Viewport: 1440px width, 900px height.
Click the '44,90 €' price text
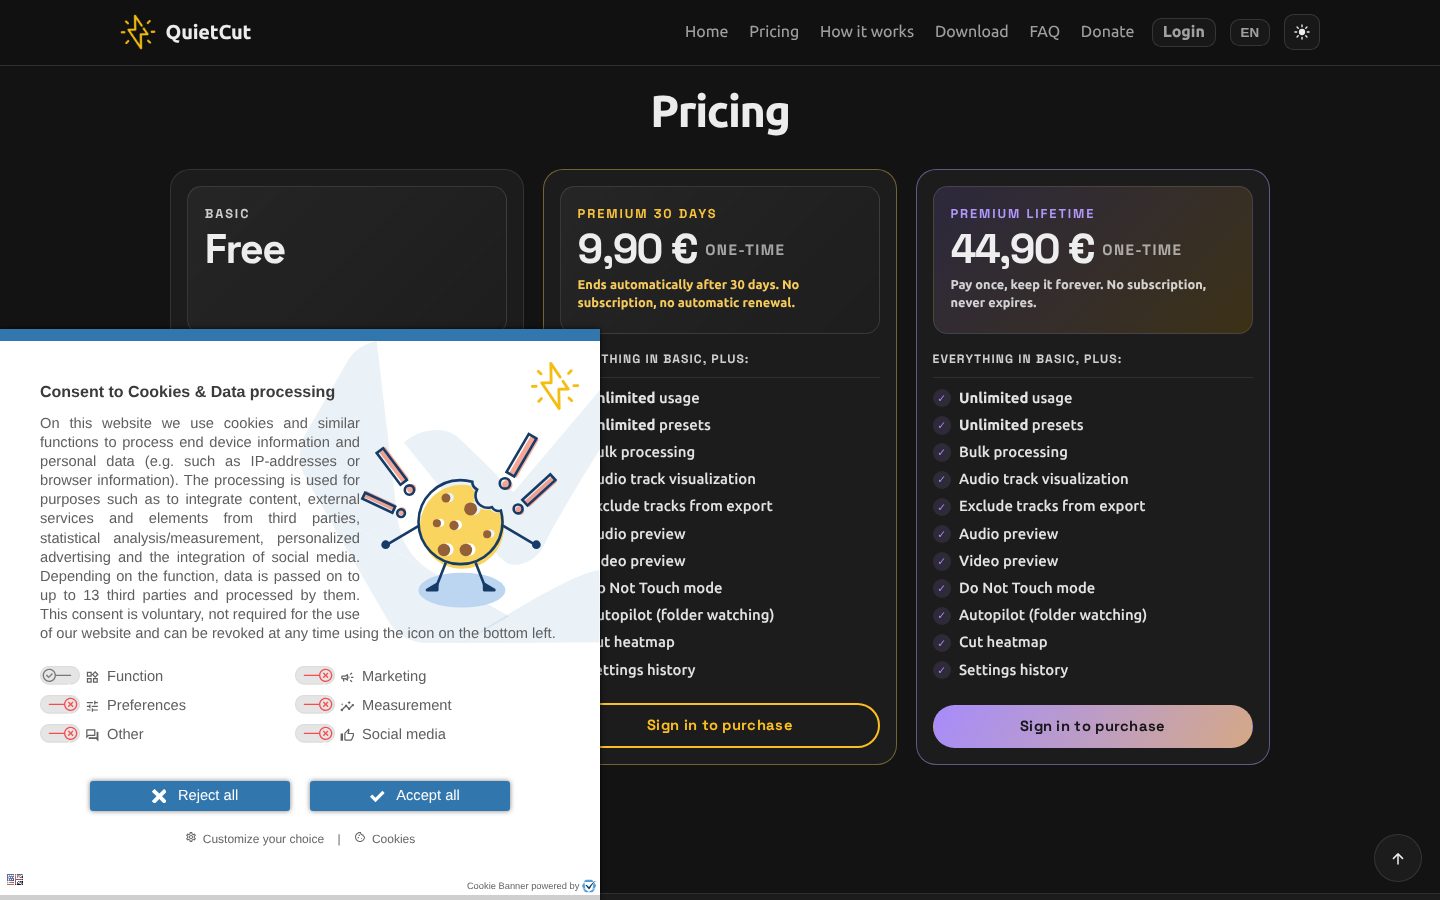(x=1022, y=249)
